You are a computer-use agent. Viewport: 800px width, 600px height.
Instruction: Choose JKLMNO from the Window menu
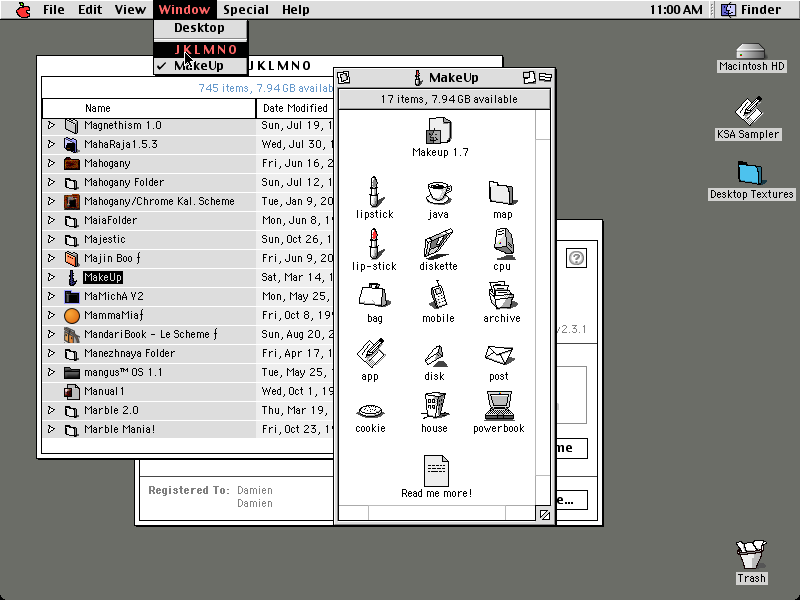(x=201, y=49)
